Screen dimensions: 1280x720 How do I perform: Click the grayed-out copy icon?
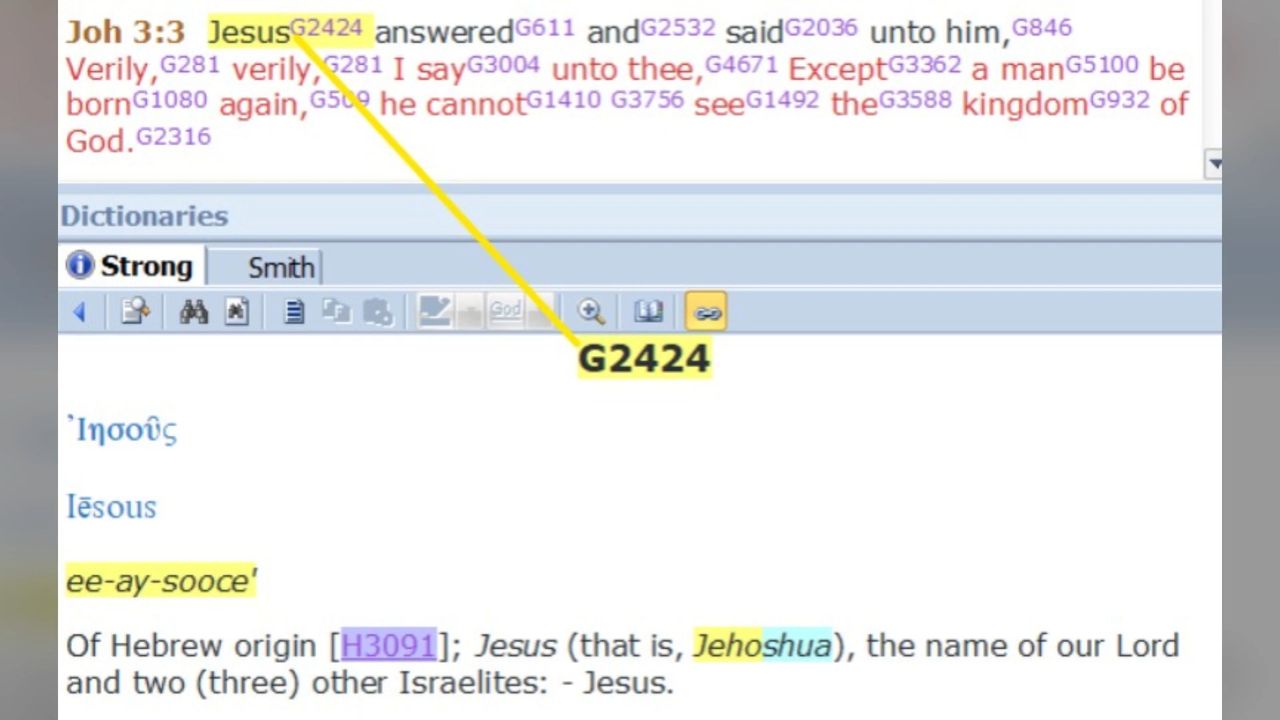336,312
